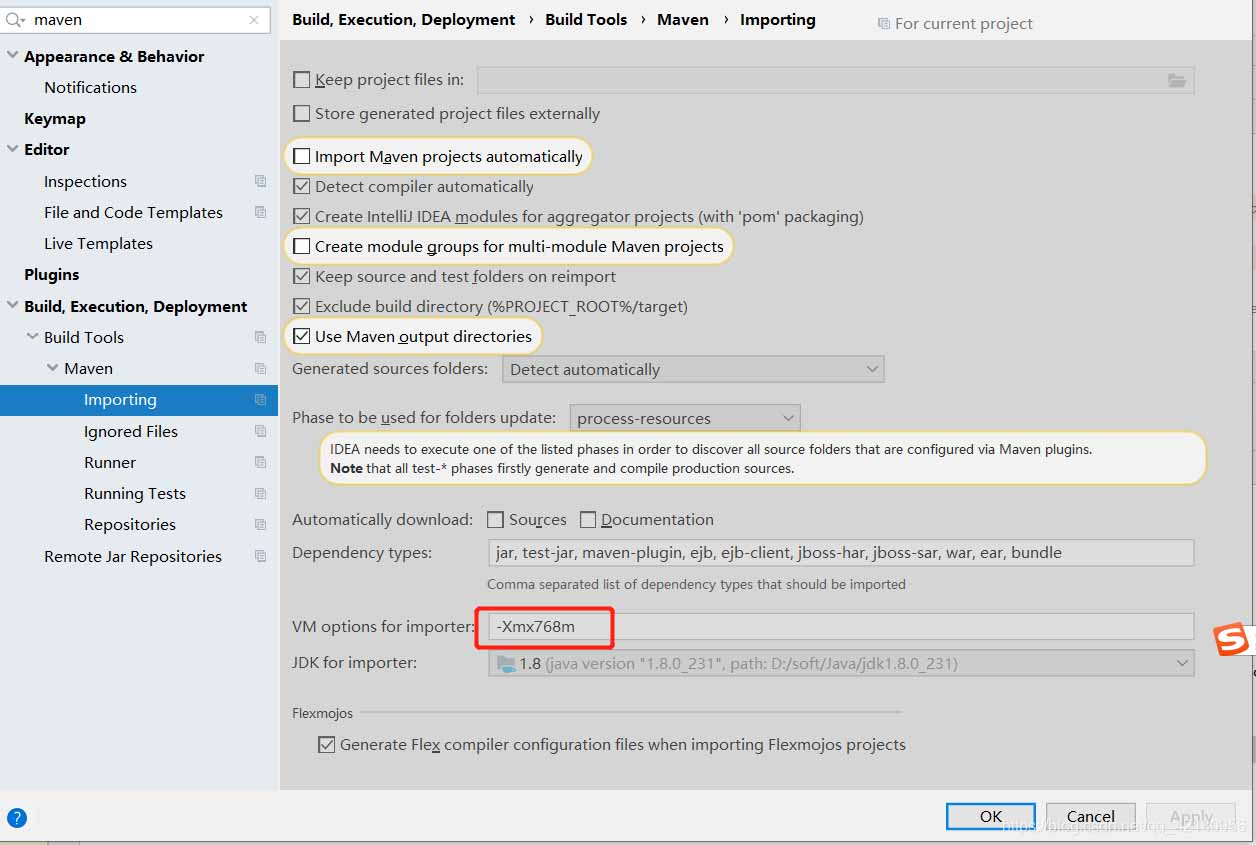Click Maven in the breadcrumb path
This screenshot has width=1256, height=845.
pos(683,19)
